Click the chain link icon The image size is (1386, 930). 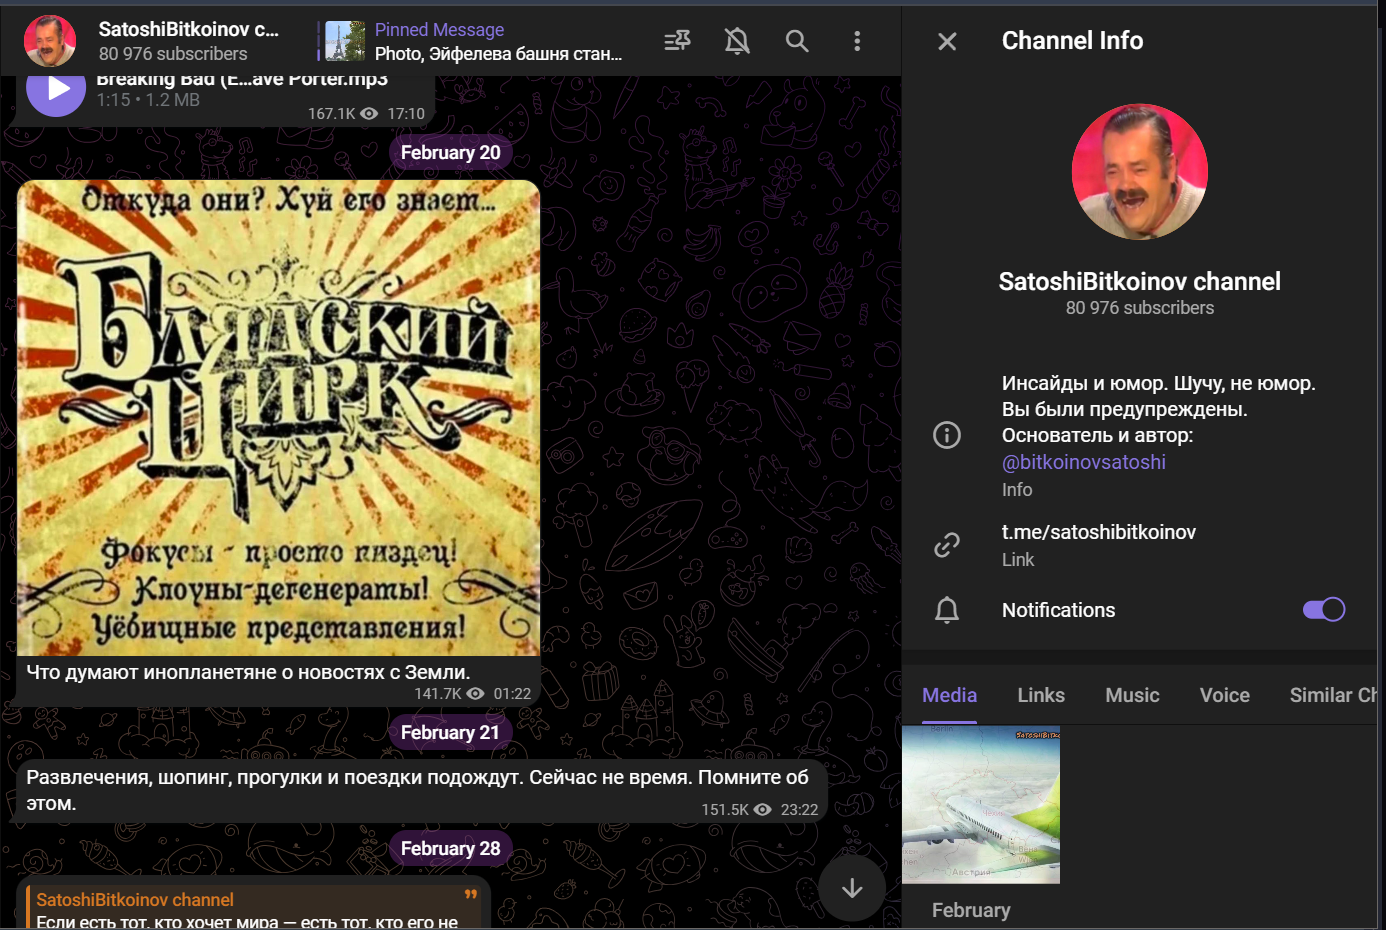pyautogui.click(x=947, y=544)
